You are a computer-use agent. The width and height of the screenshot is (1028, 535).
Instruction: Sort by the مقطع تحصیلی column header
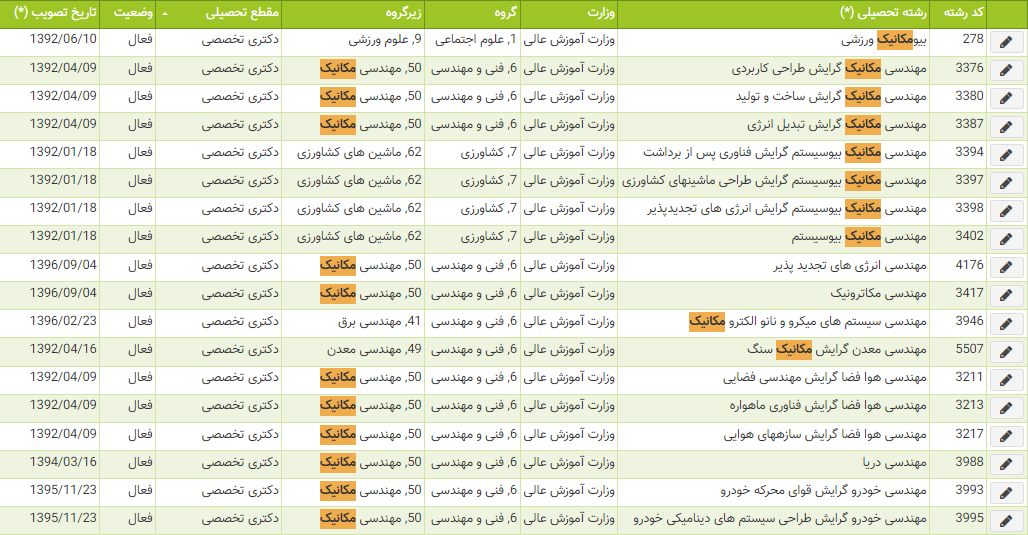click(x=242, y=14)
